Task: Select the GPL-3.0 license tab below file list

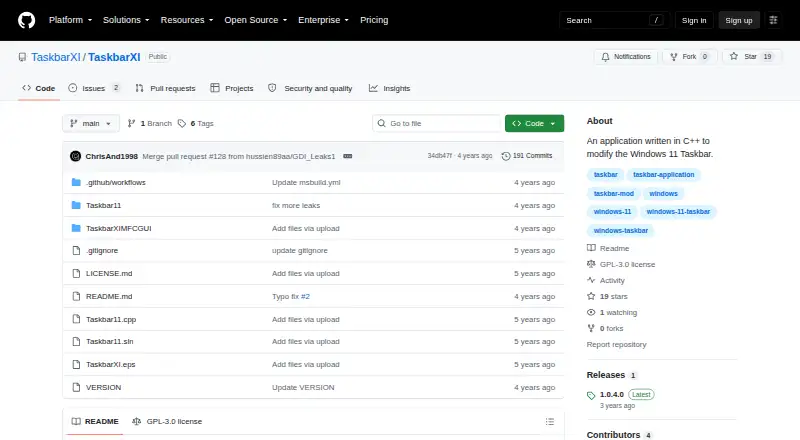Action: point(167,422)
